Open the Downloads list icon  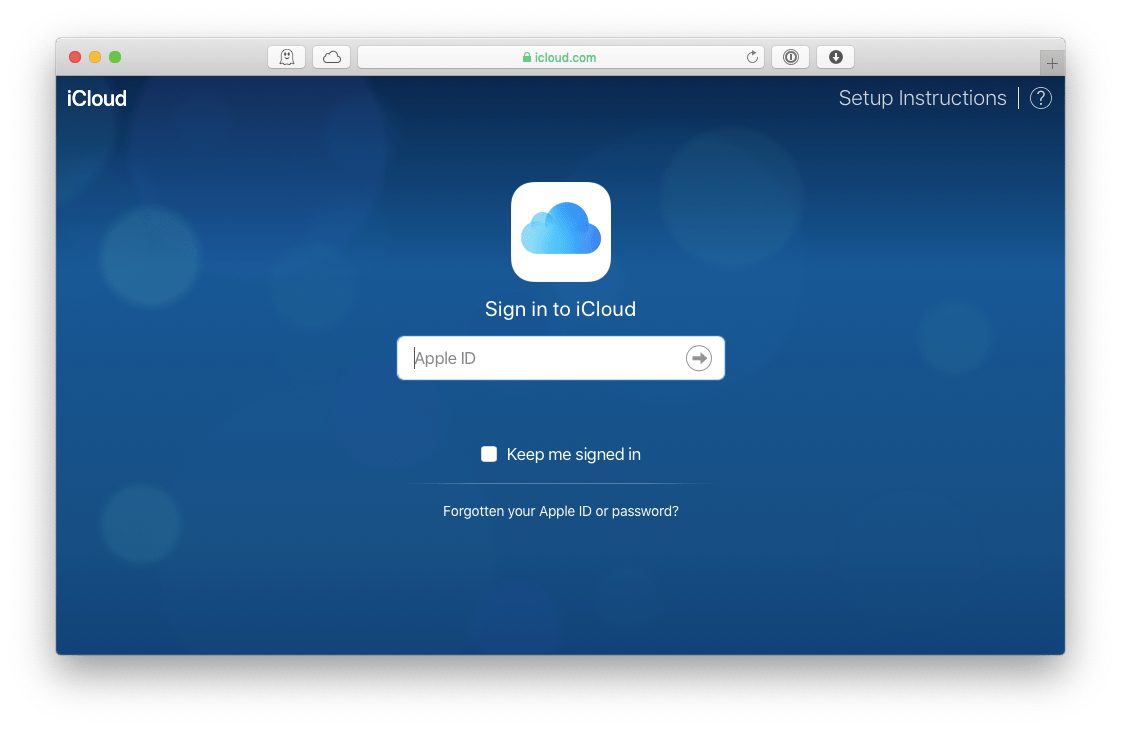[835, 57]
